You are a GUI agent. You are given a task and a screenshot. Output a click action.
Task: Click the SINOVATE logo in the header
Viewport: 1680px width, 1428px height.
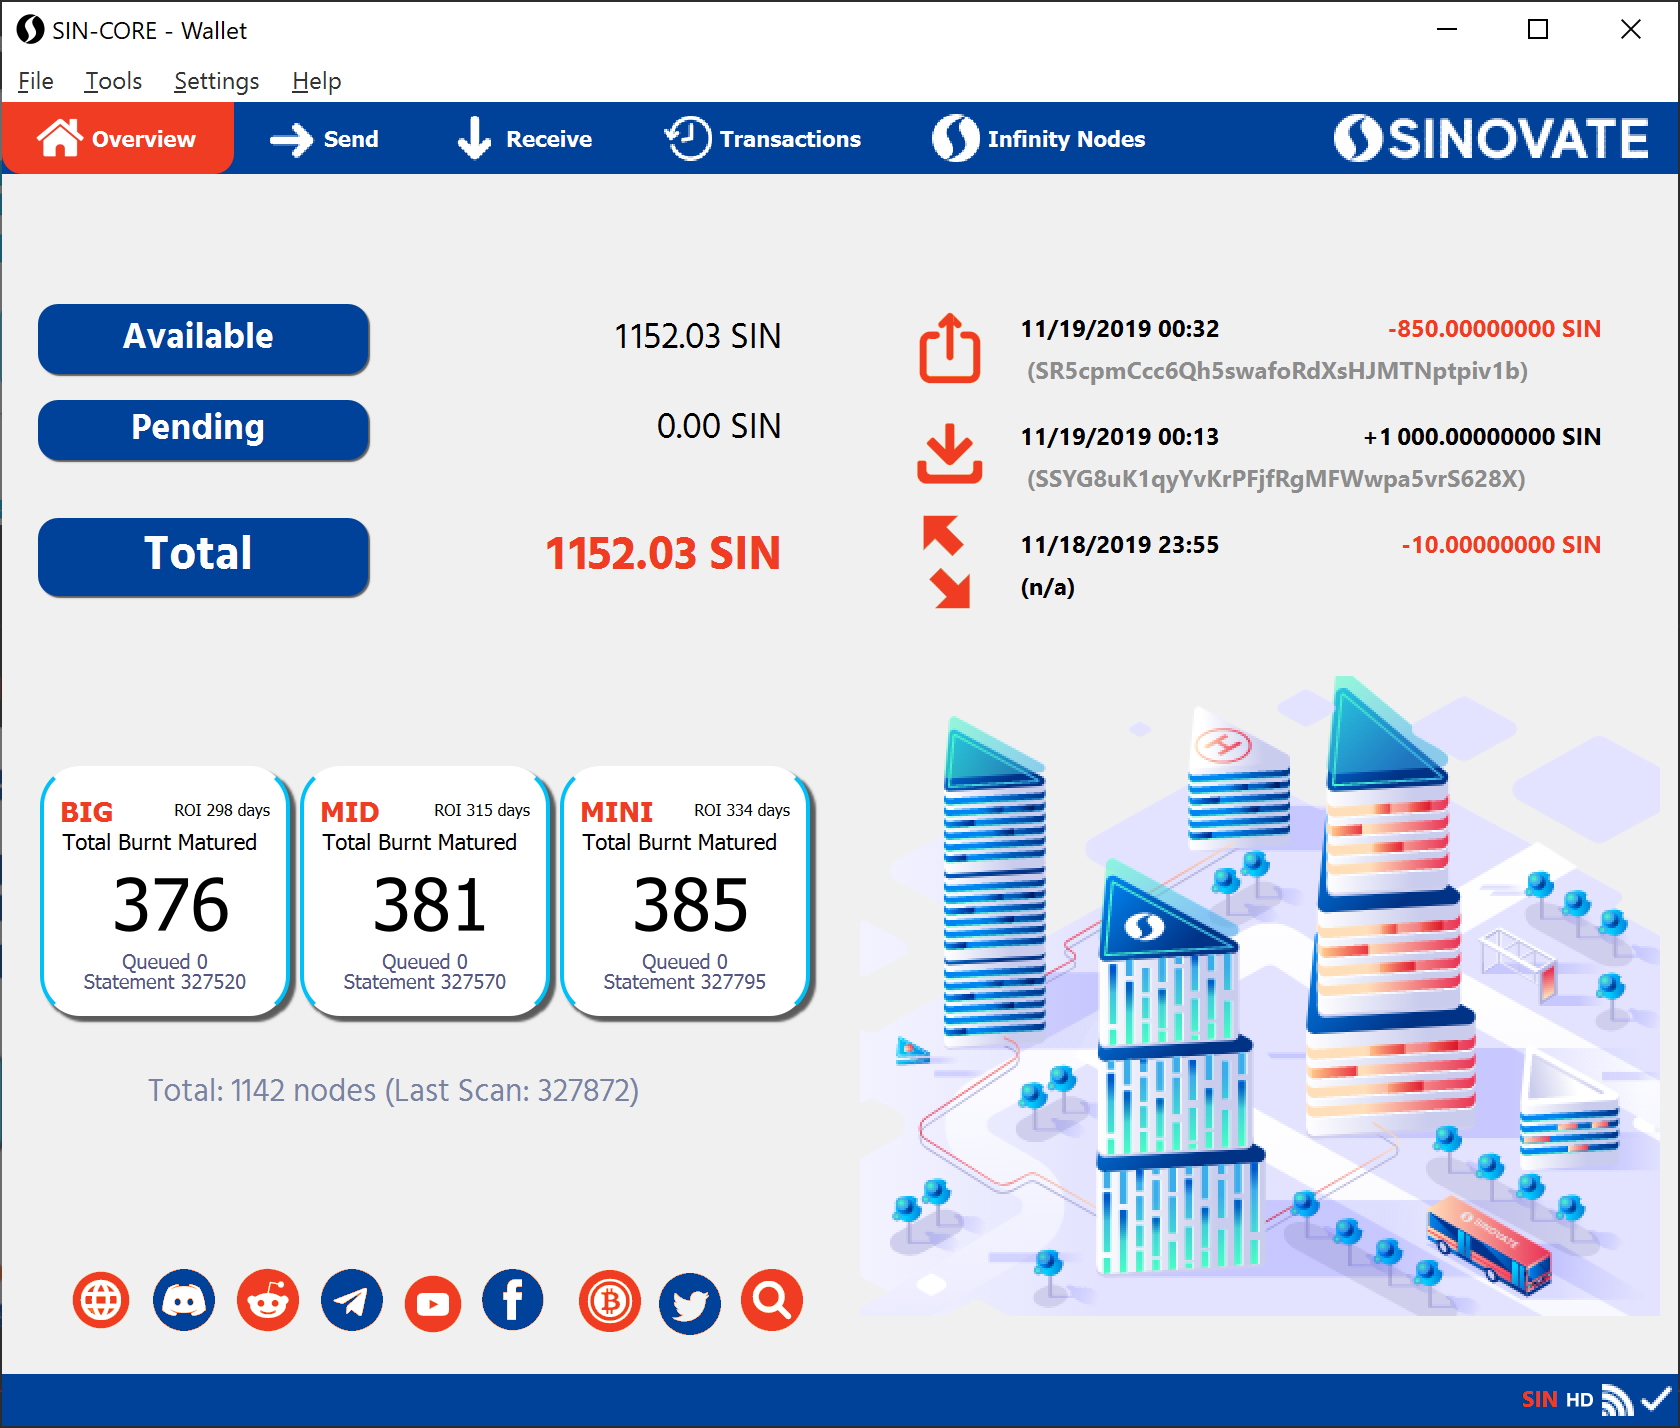coord(1491,138)
